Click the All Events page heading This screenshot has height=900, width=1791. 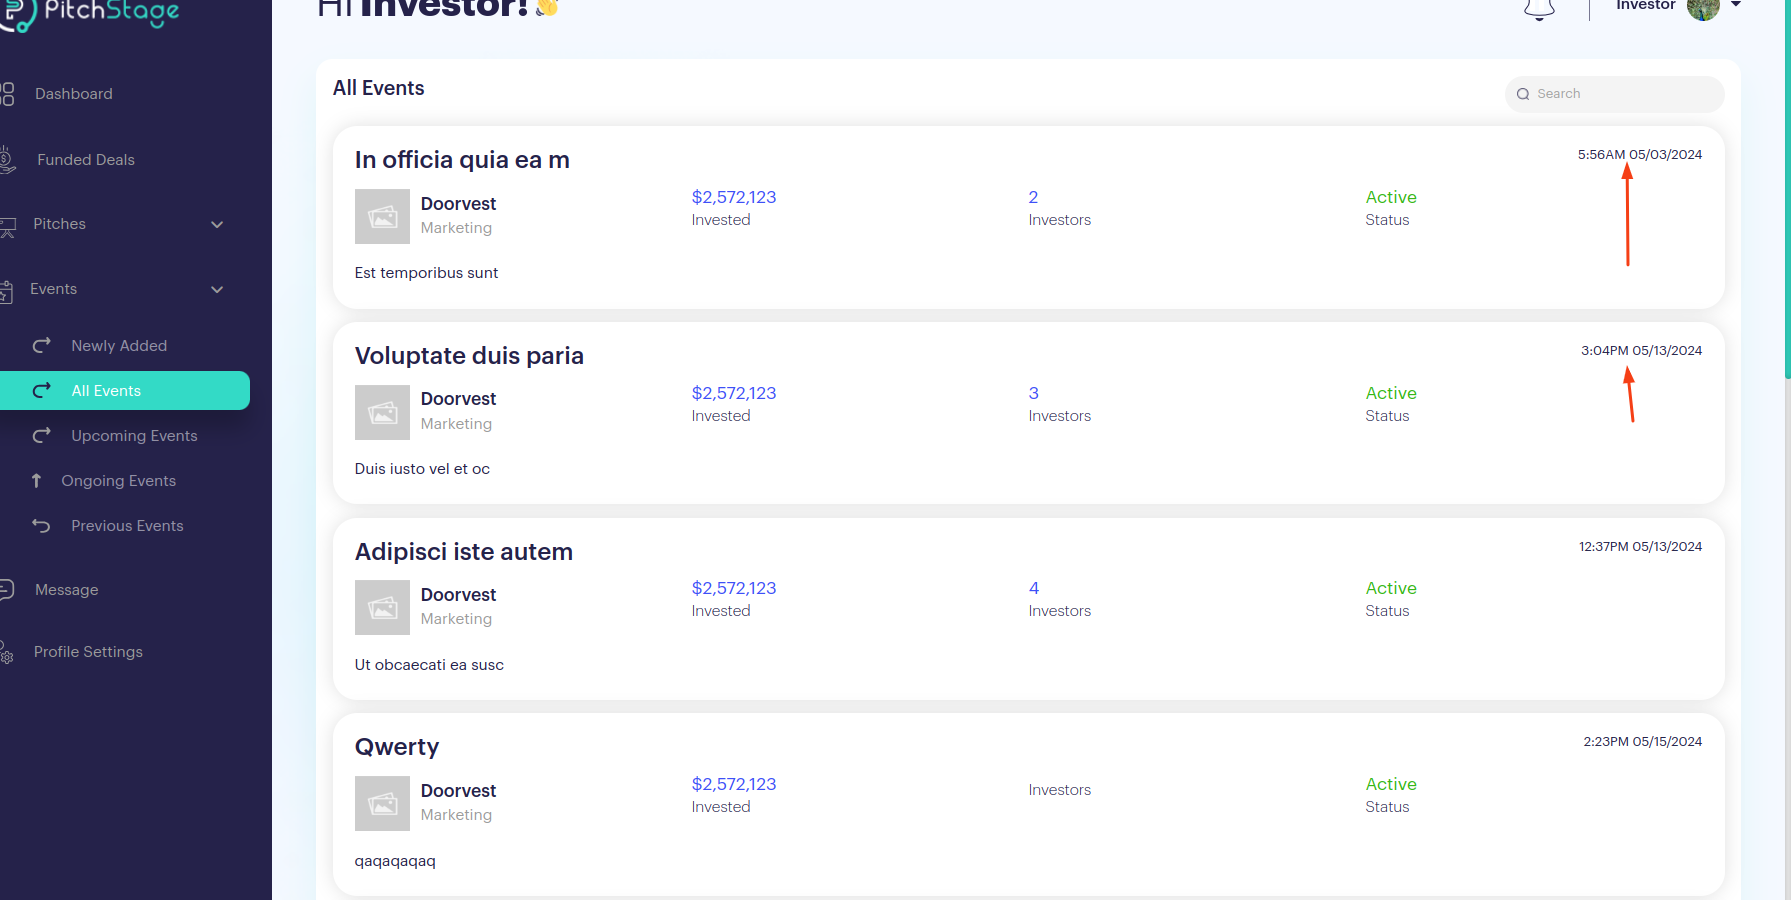click(x=378, y=88)
